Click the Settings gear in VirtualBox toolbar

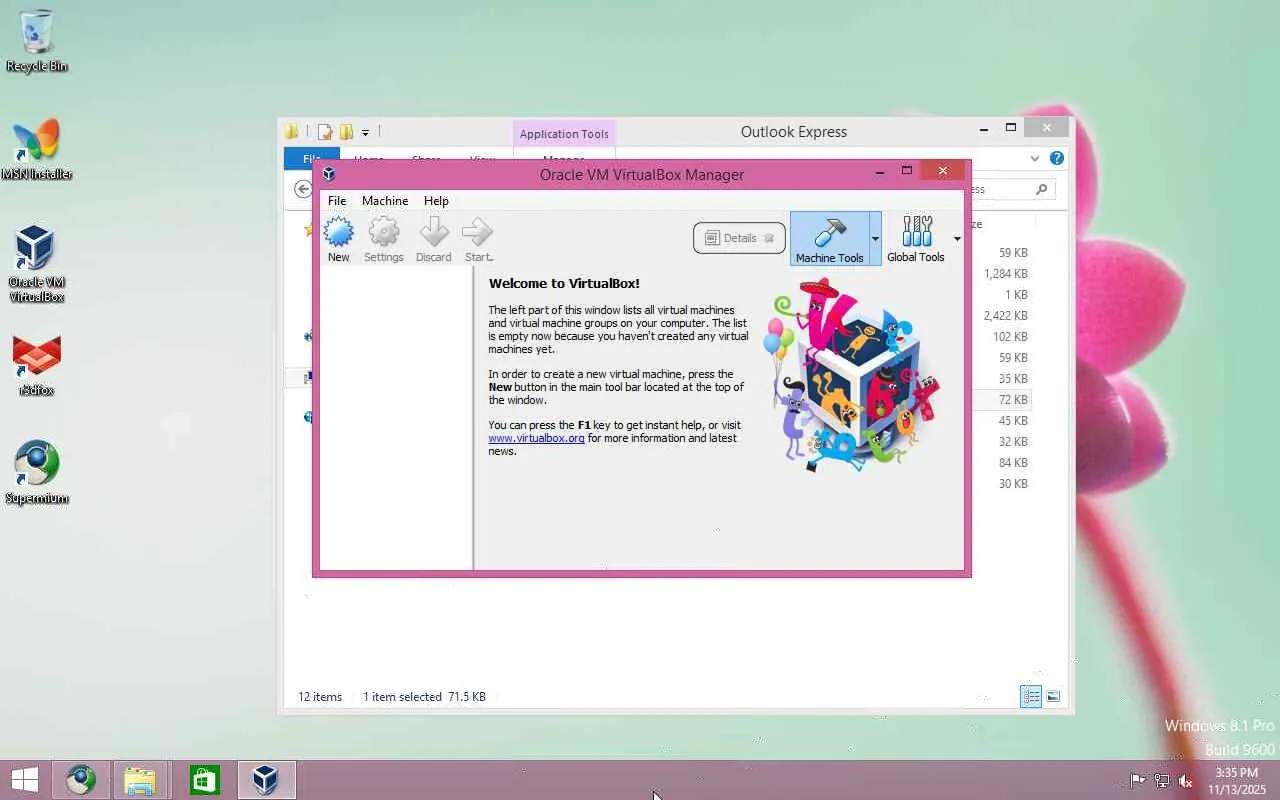point(384,240)
